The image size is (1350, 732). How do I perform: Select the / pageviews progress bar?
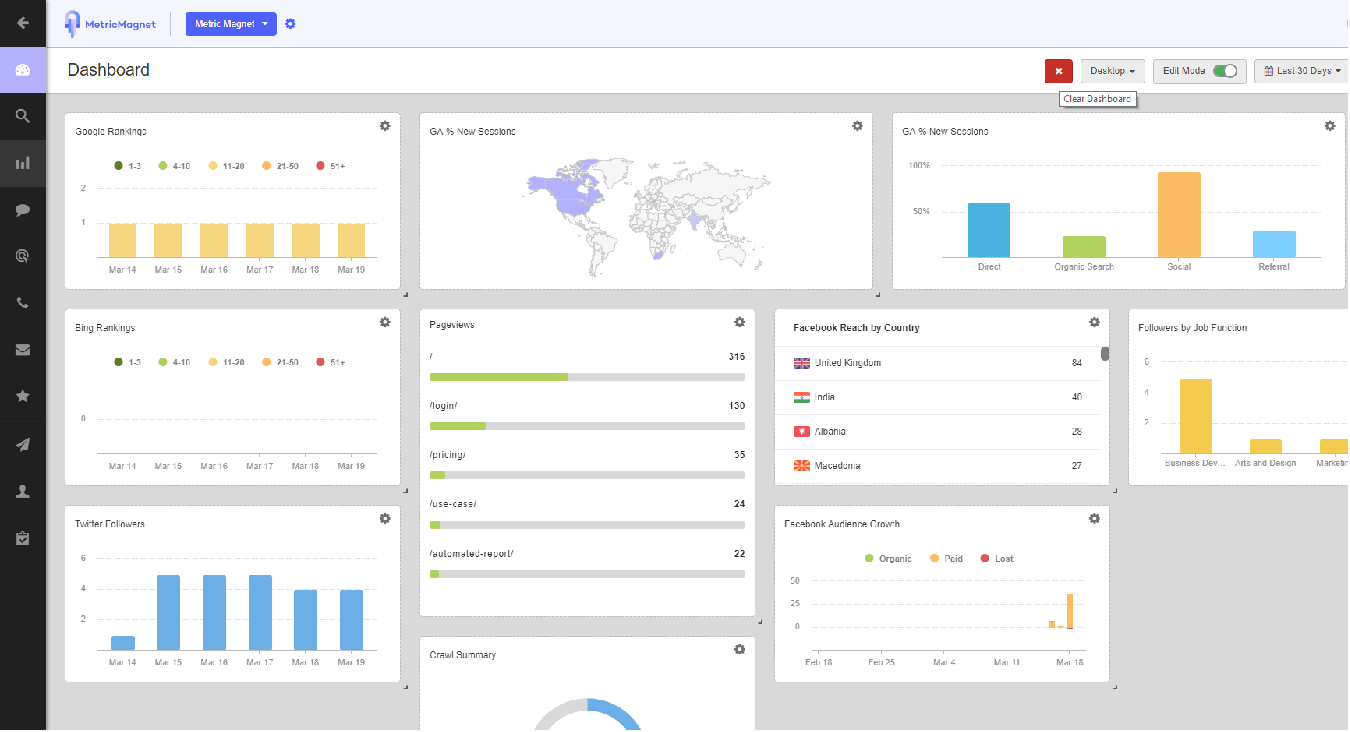pos(587,377)
